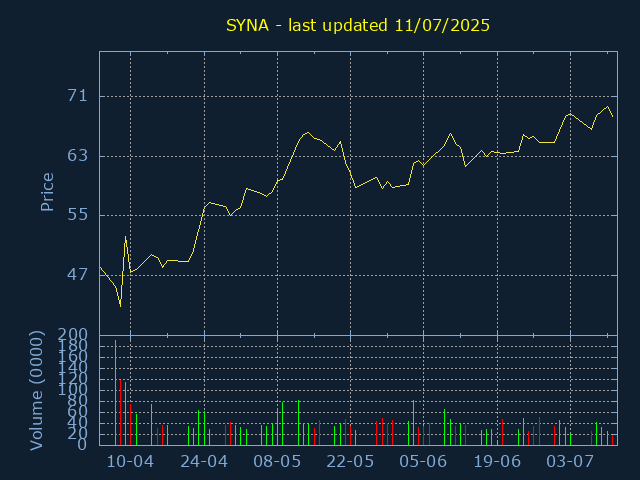
Task: Click the date label 19-06
Action: pyautogui.click(x=497, y=462)
